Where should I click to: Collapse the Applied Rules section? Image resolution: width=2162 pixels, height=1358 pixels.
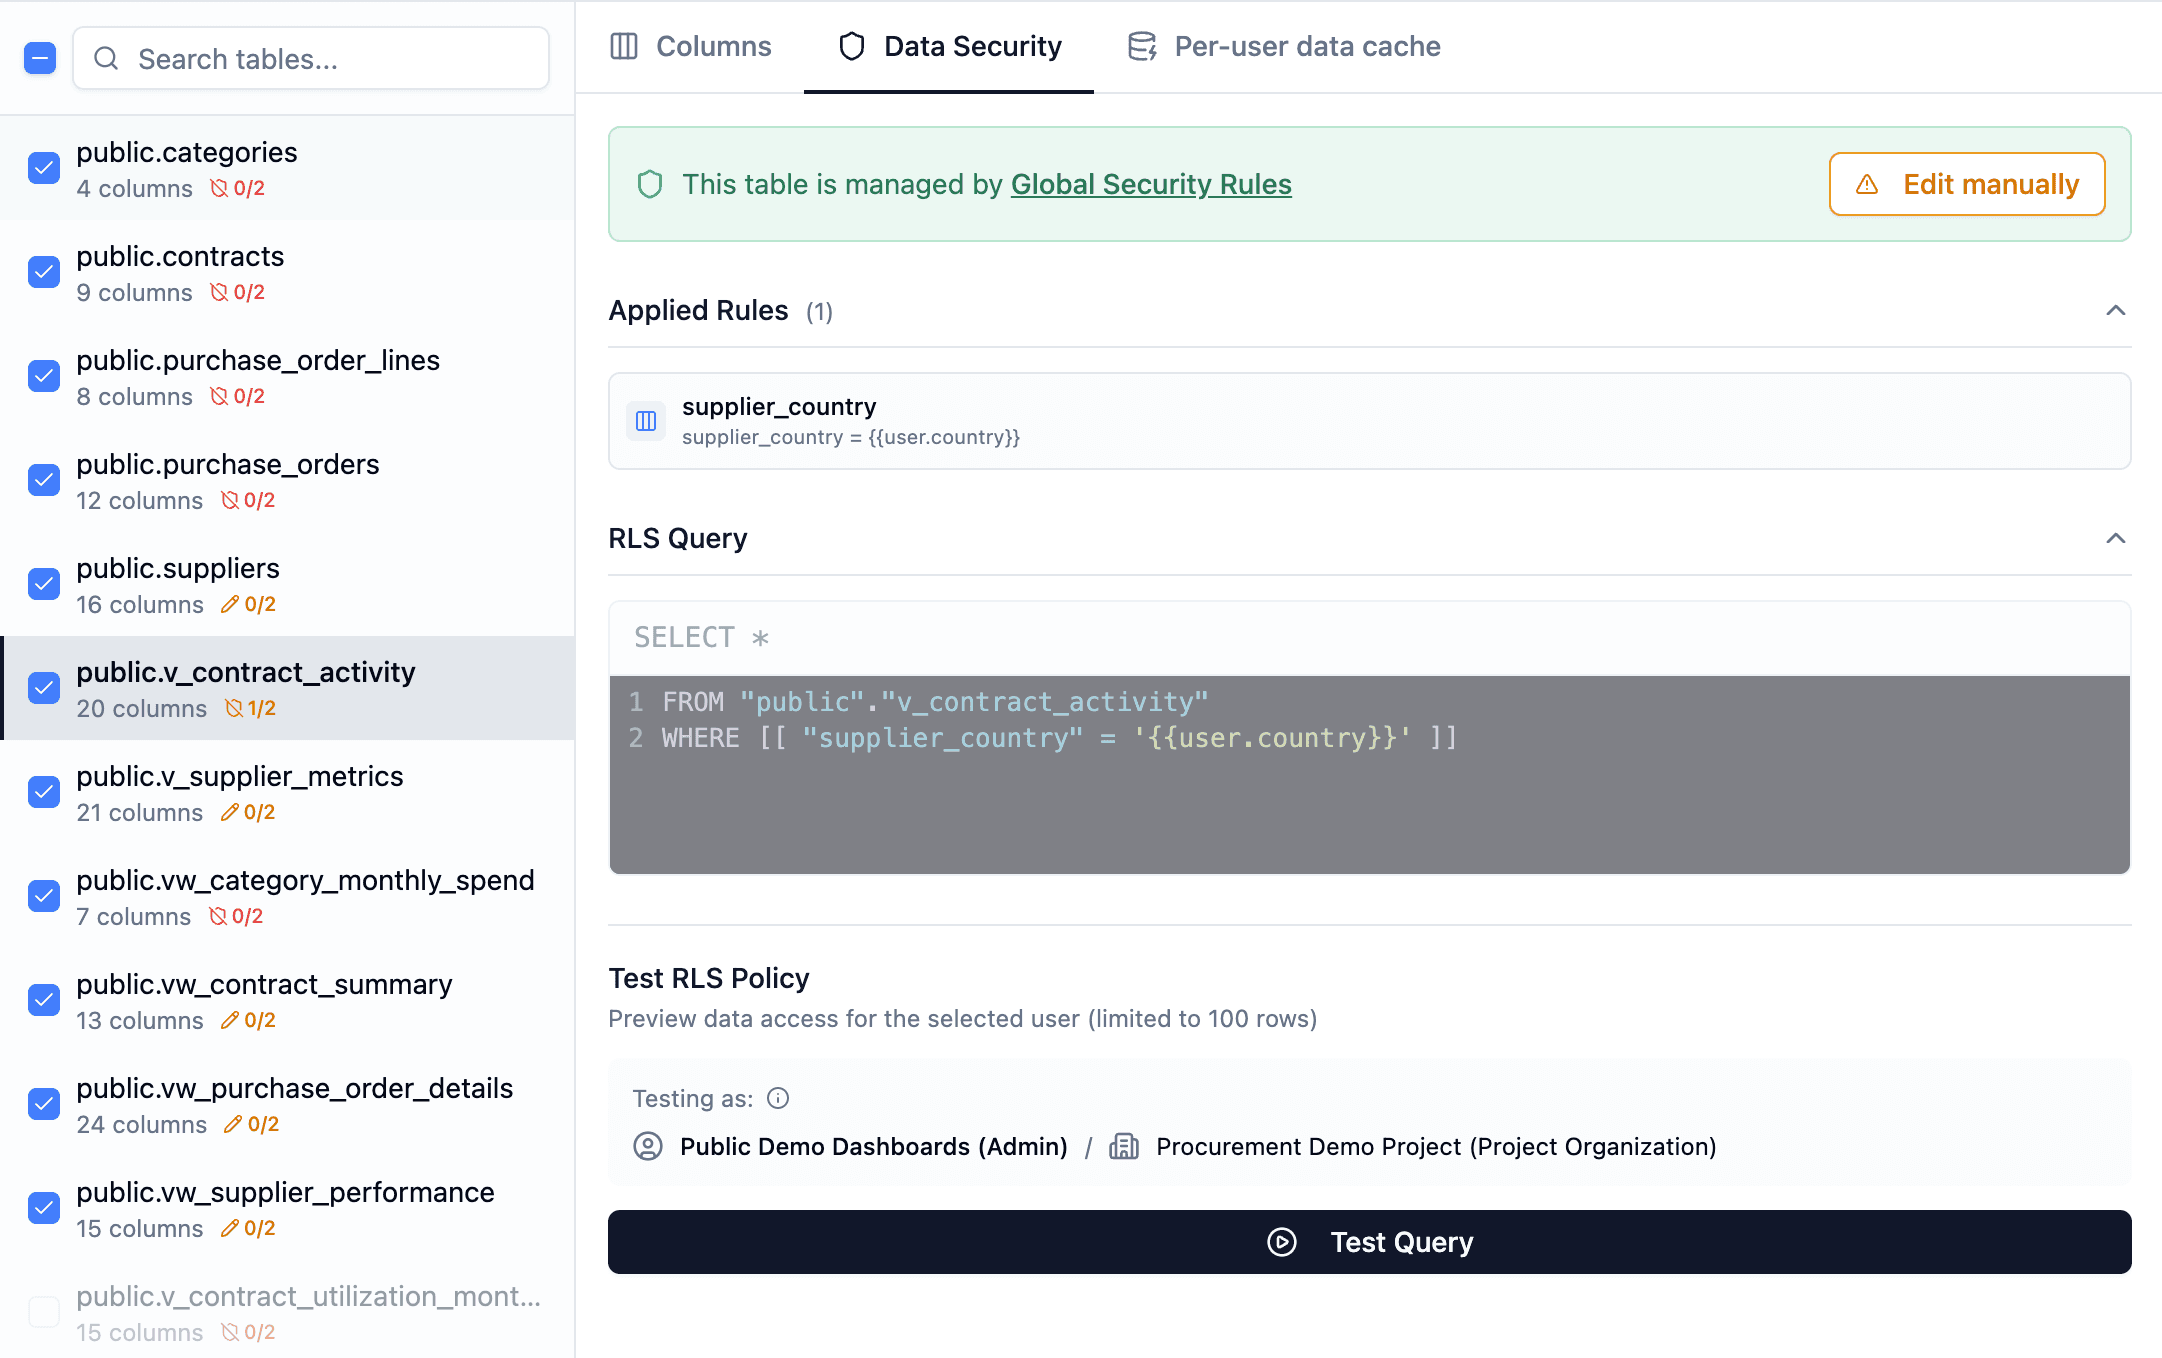(x=2115, y=310)
